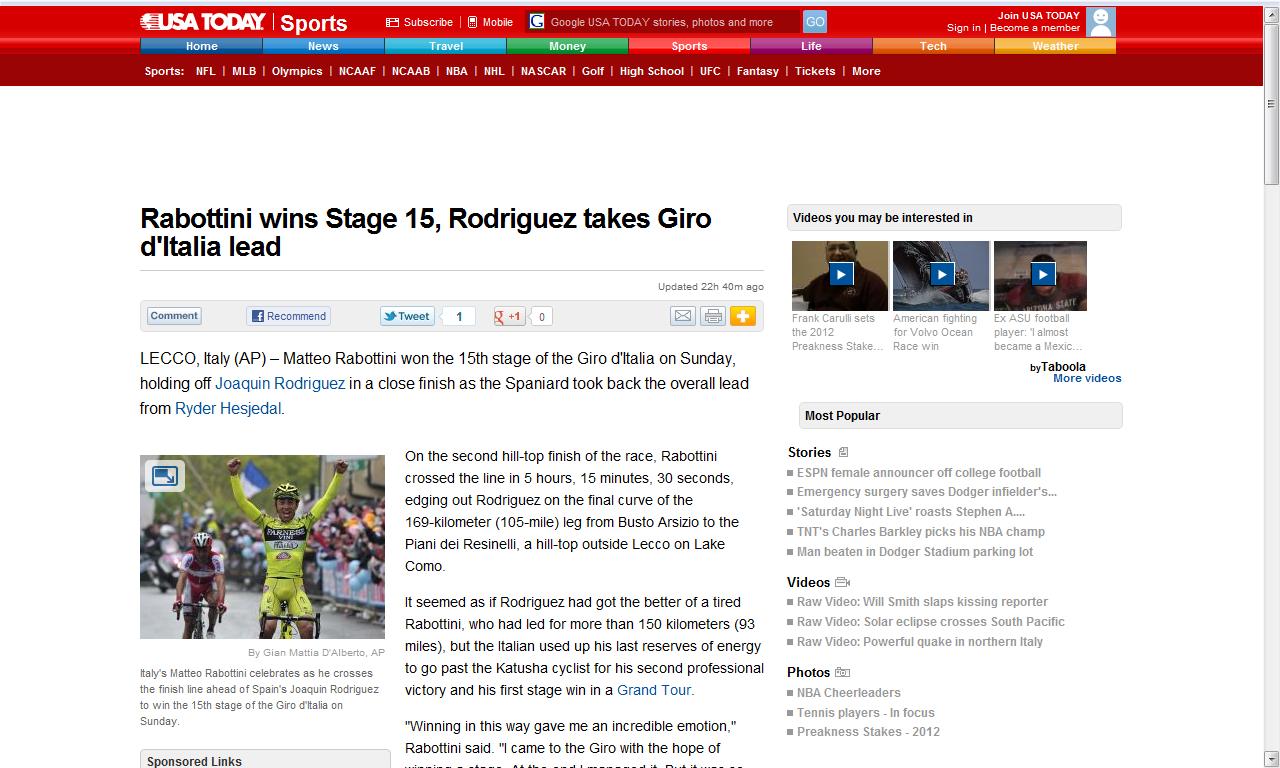
Task: Click the print article printer icon
Action: click(x=712, y=316)
